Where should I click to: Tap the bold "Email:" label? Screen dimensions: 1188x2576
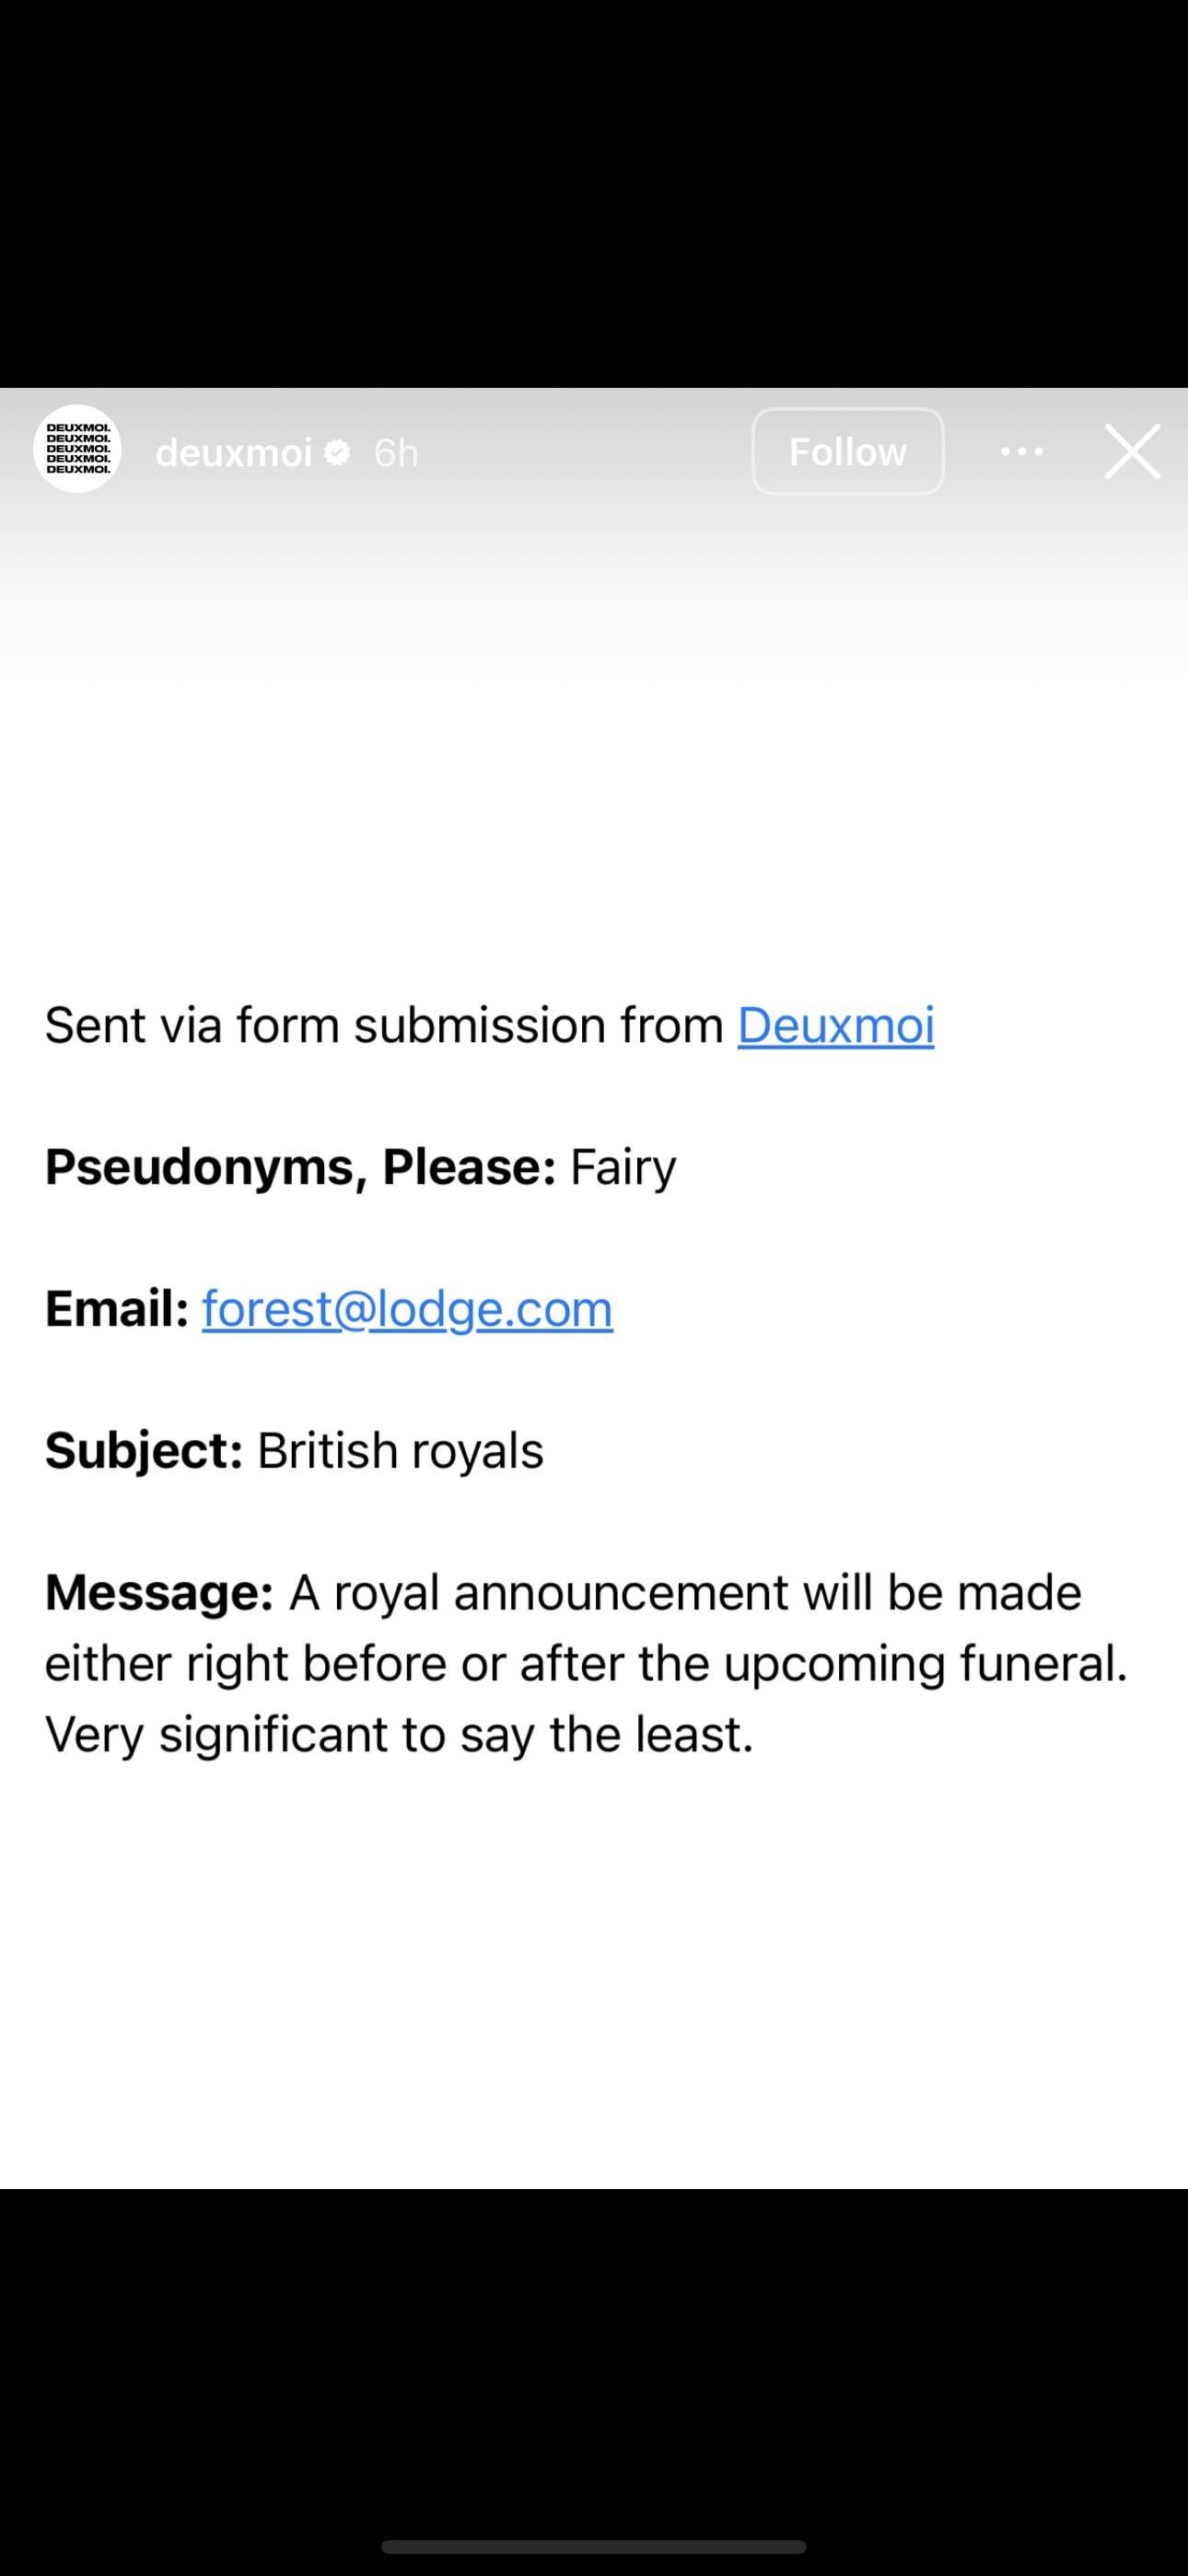[x=117, y=1309]
